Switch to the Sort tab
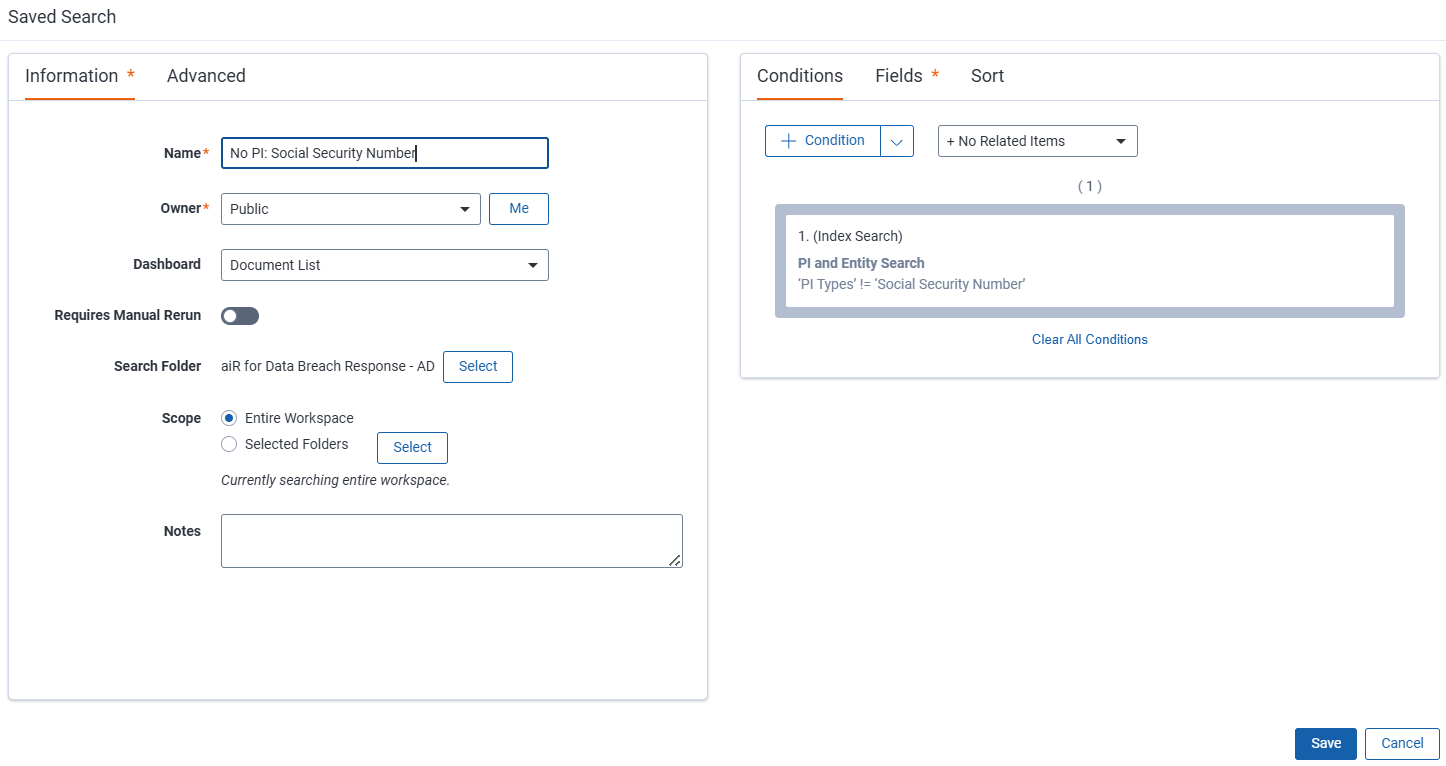Screen dimensions: 1446x766 coord(987,76)
